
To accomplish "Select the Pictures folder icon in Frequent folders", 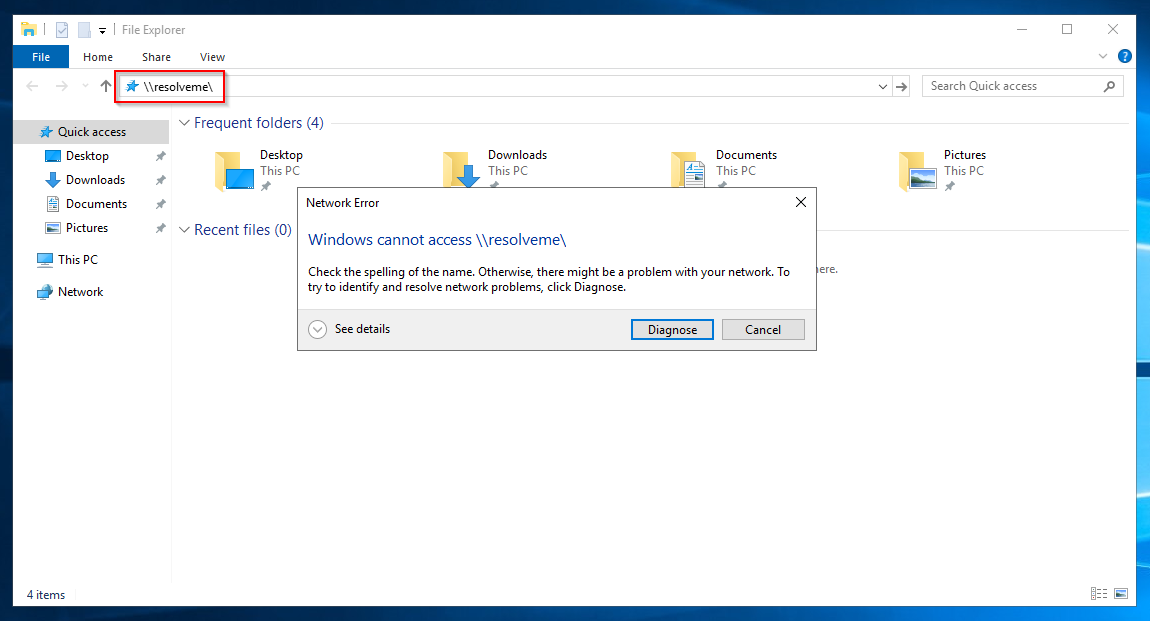I will [x=918, y=171].
